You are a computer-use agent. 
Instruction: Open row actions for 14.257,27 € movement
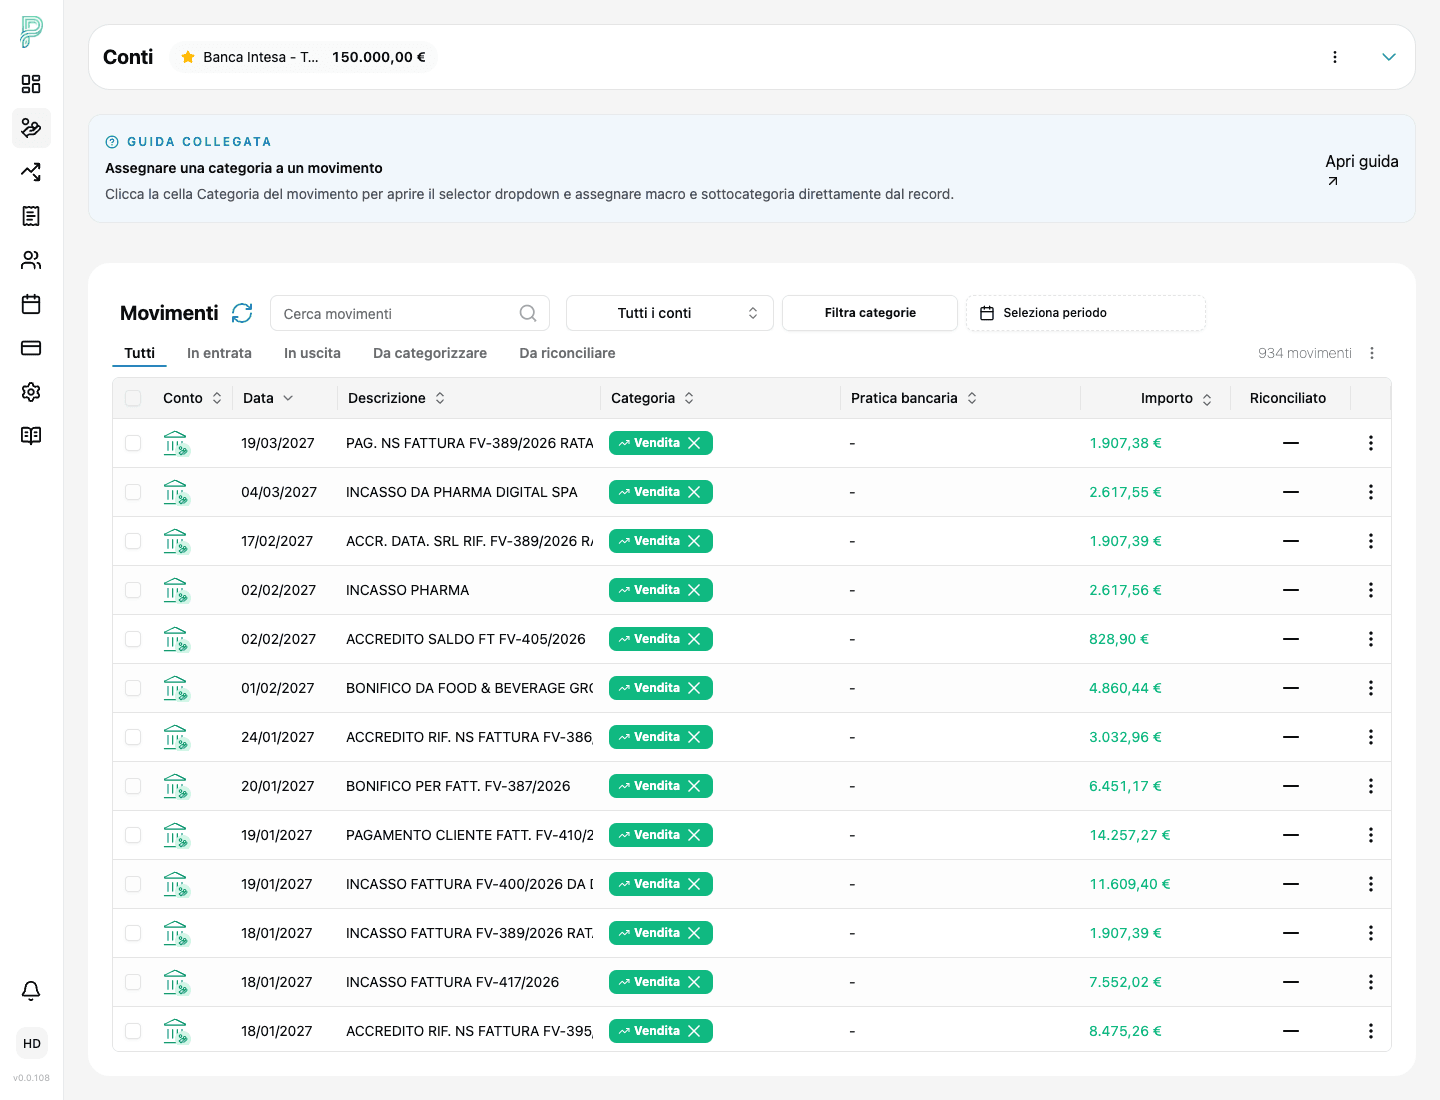point(1371,835)
